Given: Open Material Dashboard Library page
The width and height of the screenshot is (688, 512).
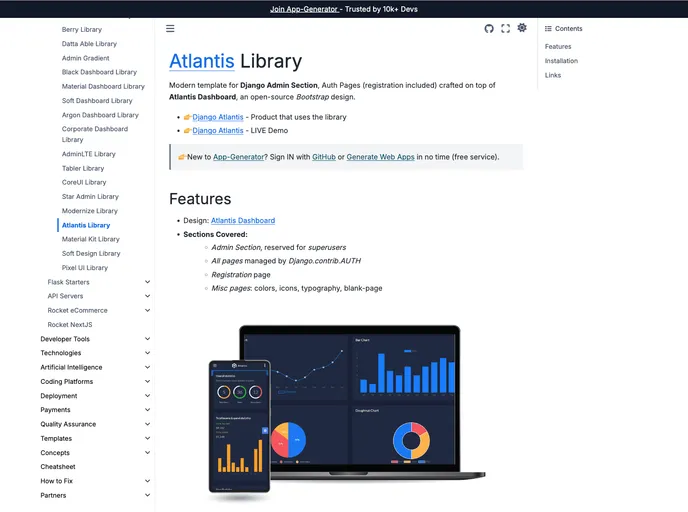Looking at the screenshot, I should pos(103,86).
